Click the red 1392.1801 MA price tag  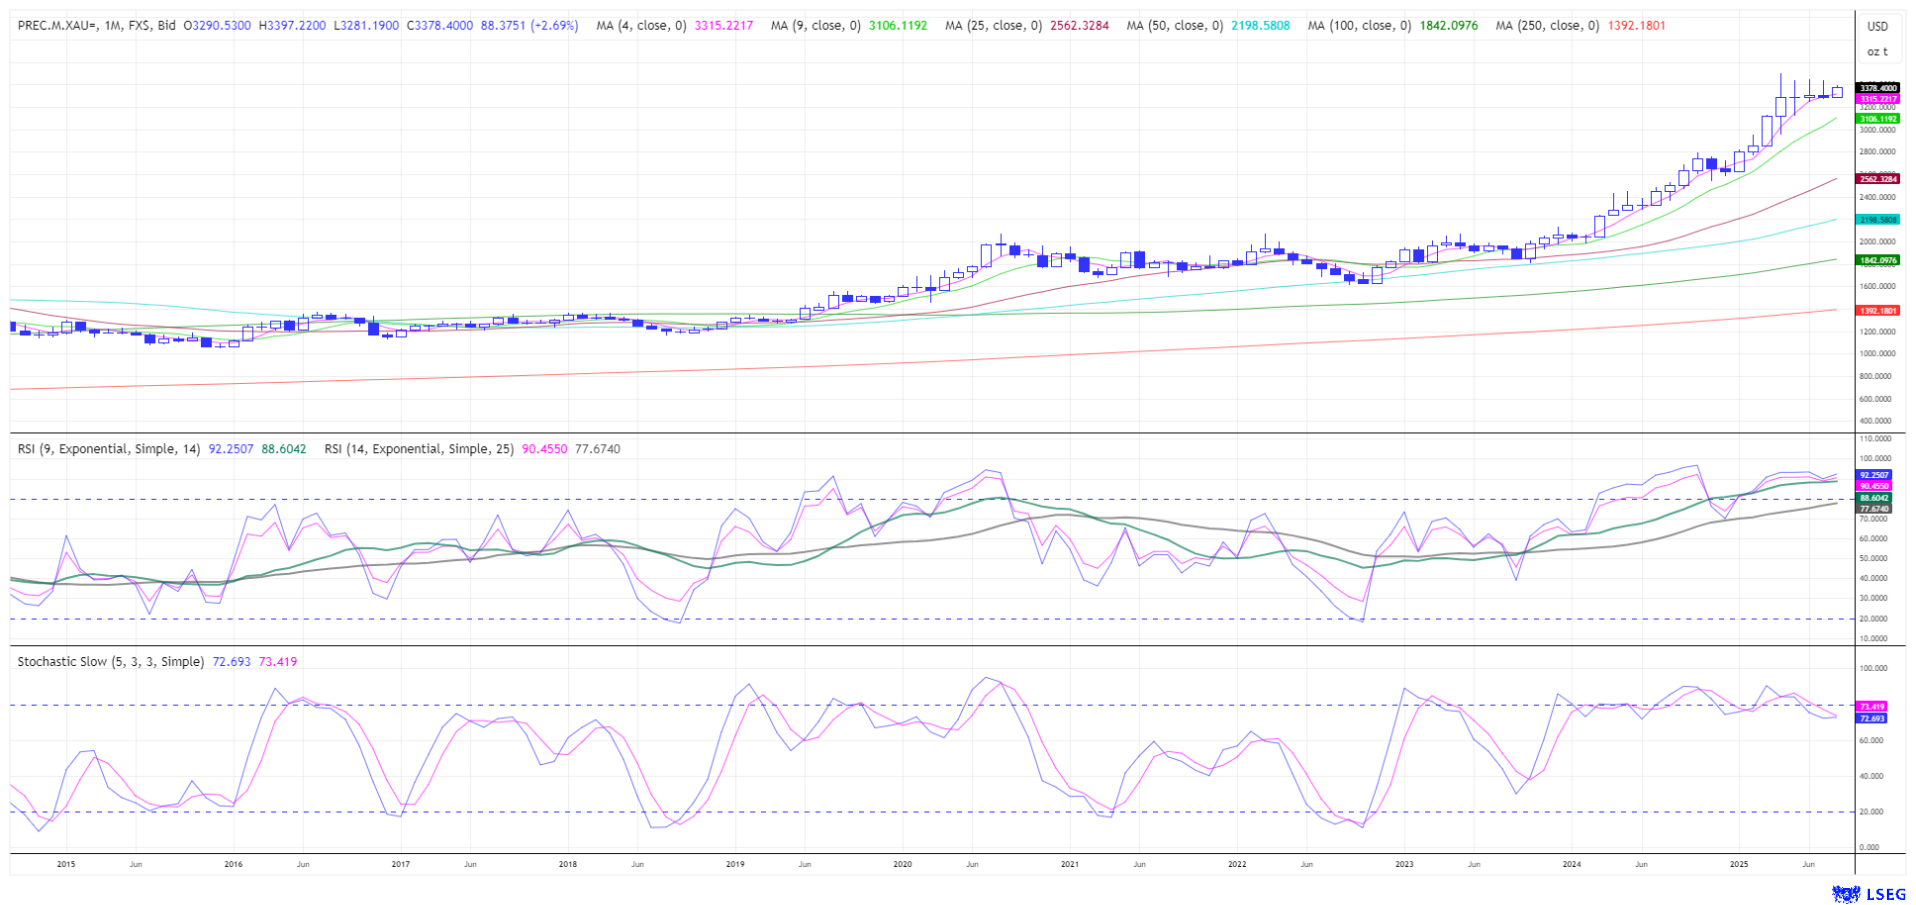coord(1877,311)
